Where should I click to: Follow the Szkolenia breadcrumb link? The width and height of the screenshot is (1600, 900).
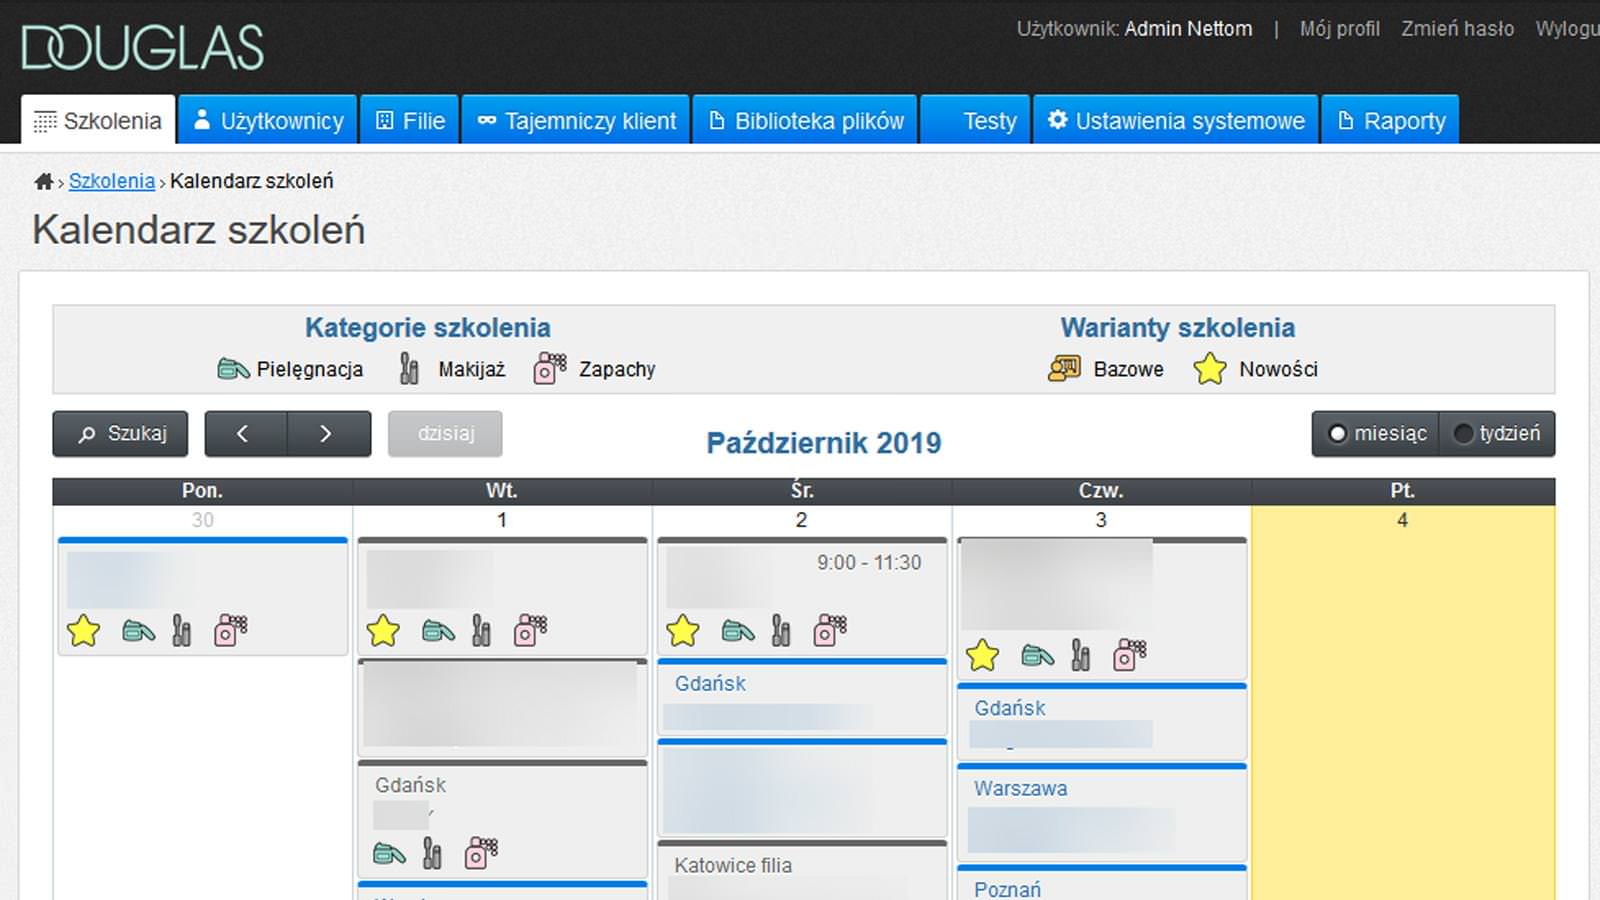[x=111, y=181]
